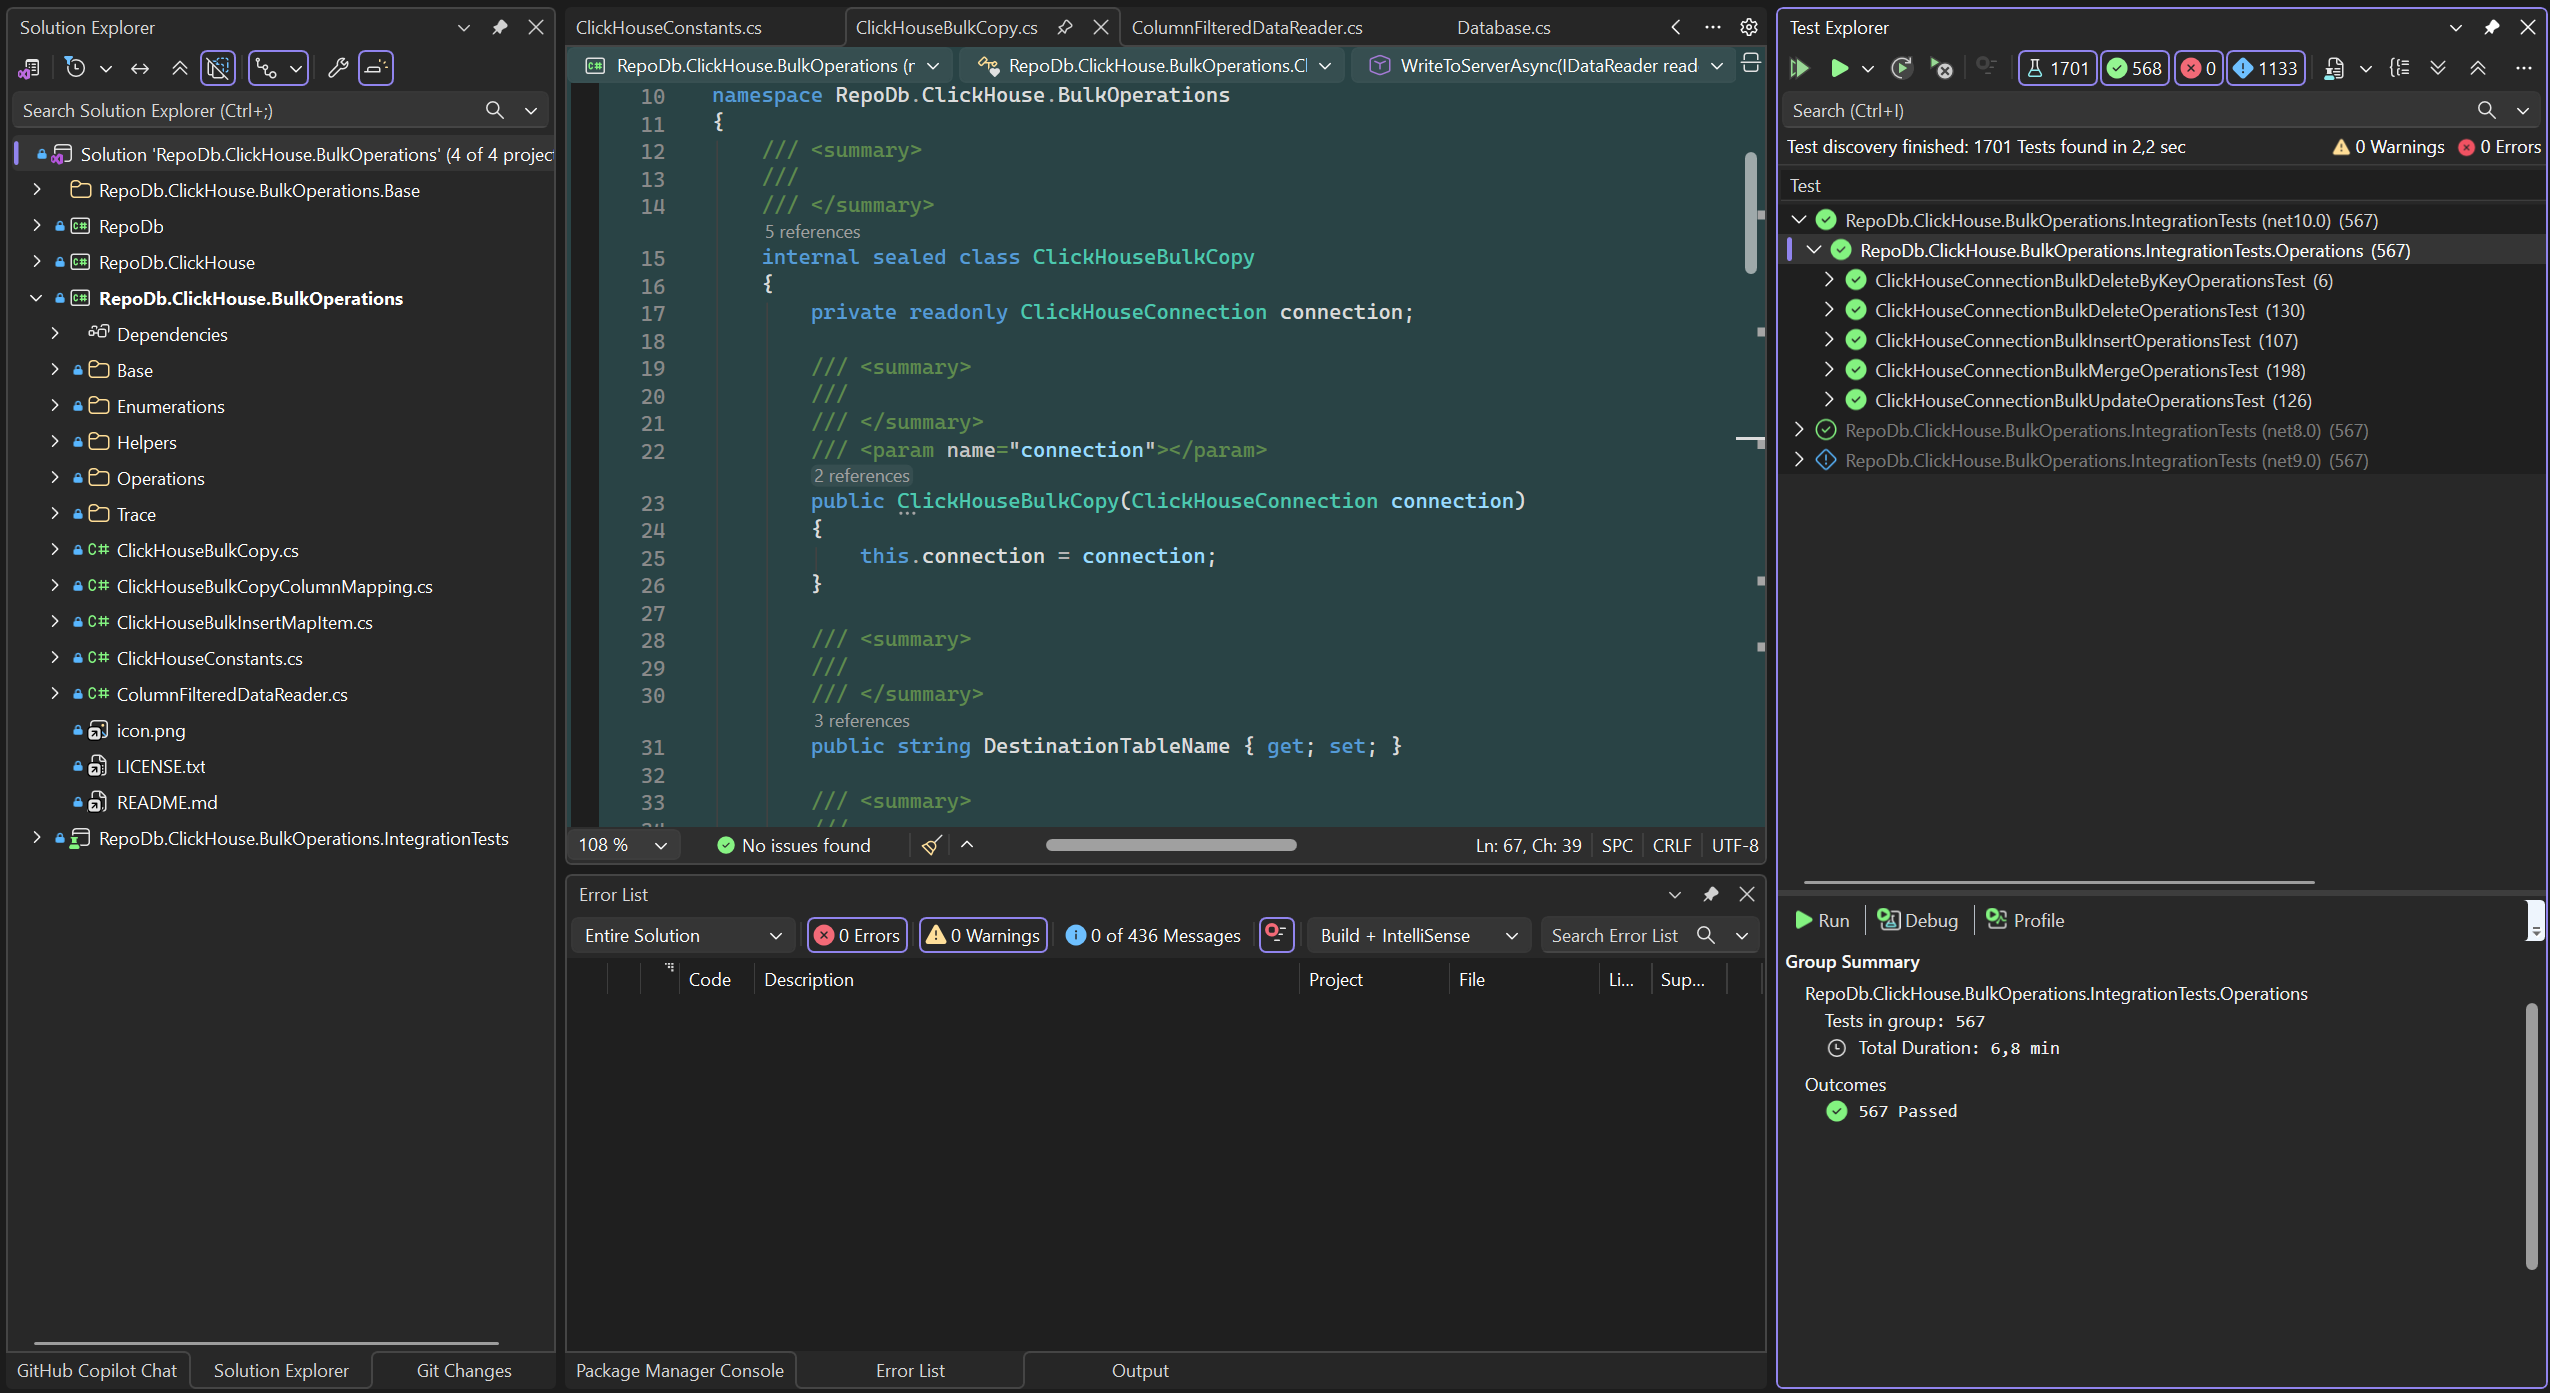Viewport: 2550px width, 1393px height.
Task: Repeat Last Run in Test Explorer
Action: click(x=1902, y=68)
